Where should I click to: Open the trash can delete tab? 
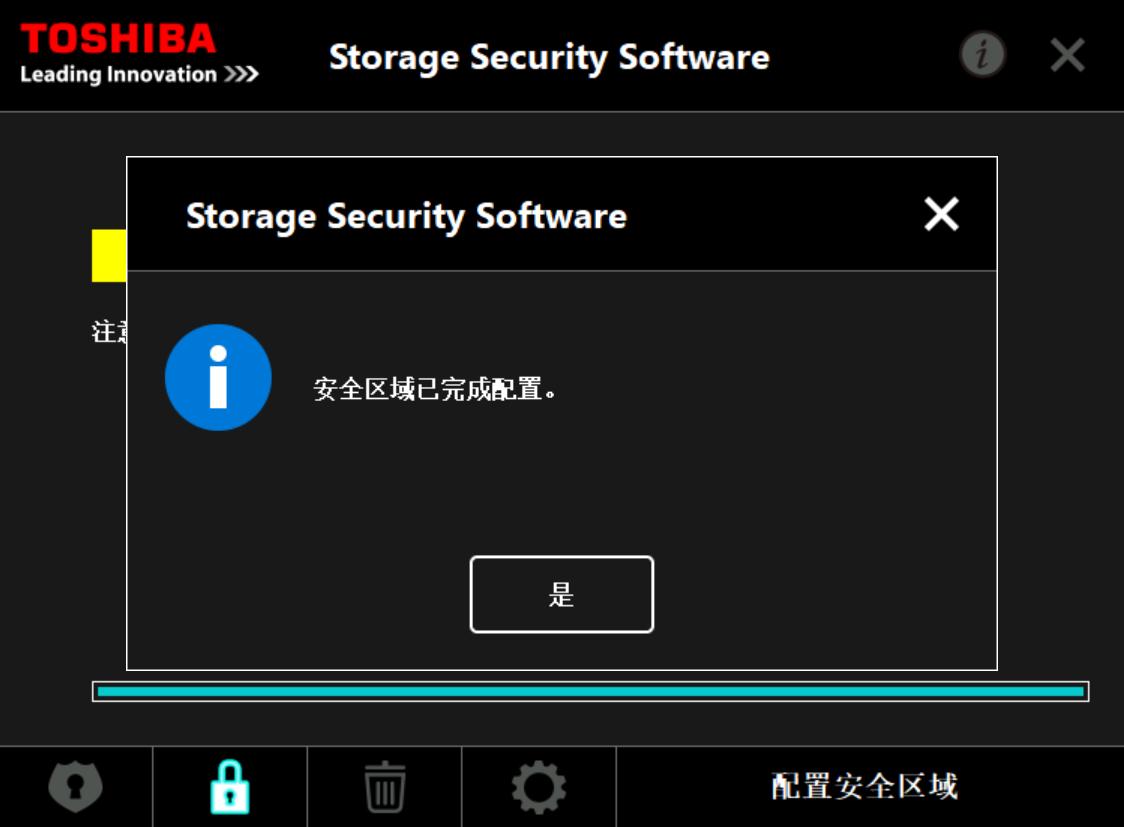384,787
